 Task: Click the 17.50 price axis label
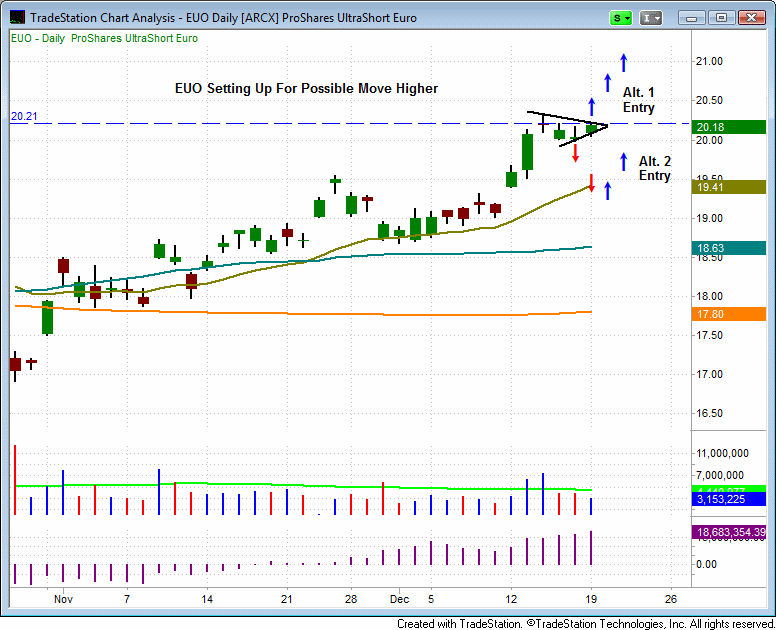point(710,336)
